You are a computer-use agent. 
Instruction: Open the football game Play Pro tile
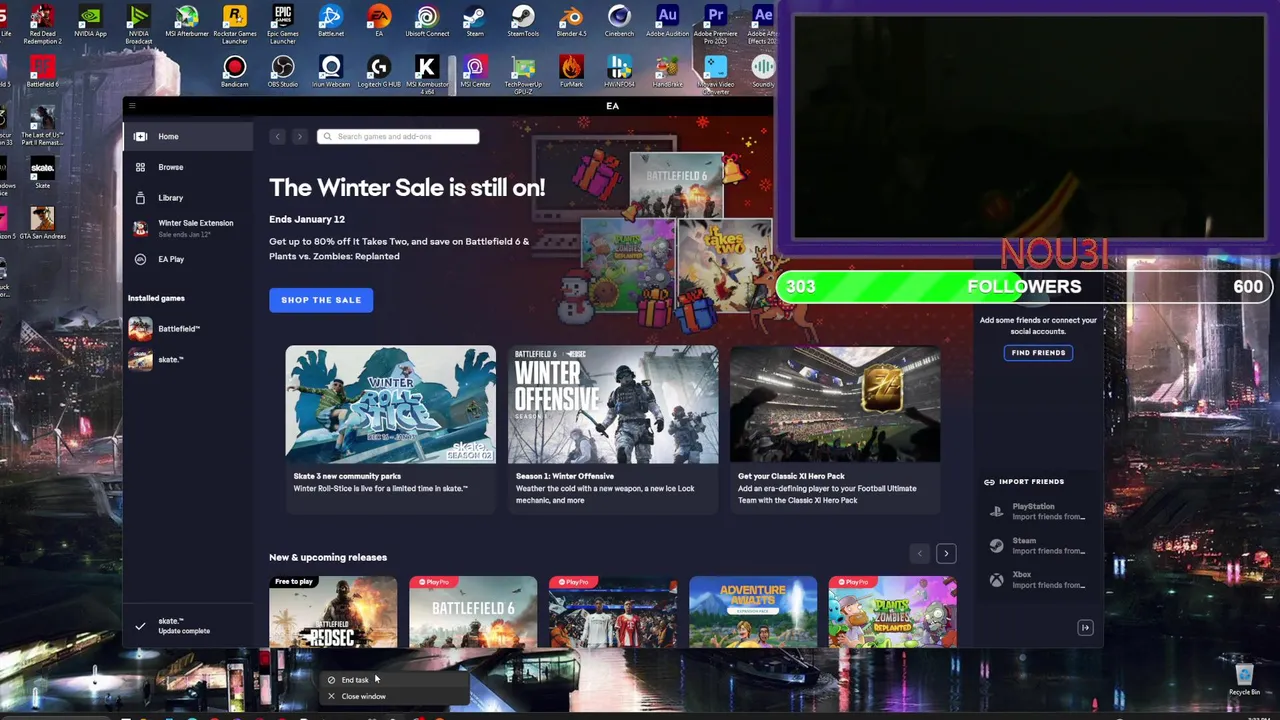click(x=613, y=611)
